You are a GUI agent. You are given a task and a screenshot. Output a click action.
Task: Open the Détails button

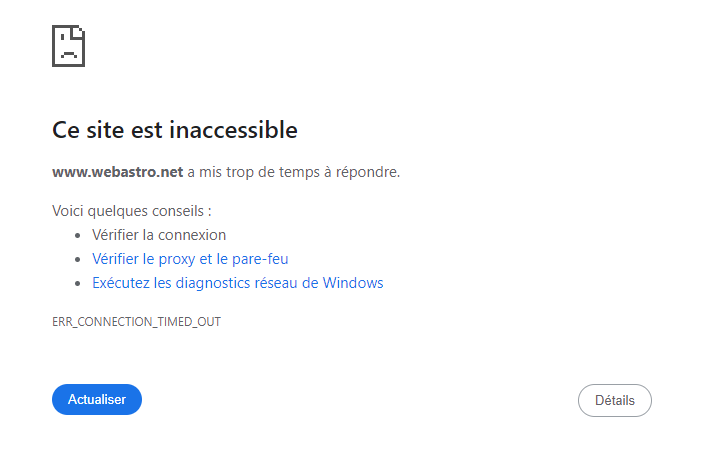[x=614, y=401]
